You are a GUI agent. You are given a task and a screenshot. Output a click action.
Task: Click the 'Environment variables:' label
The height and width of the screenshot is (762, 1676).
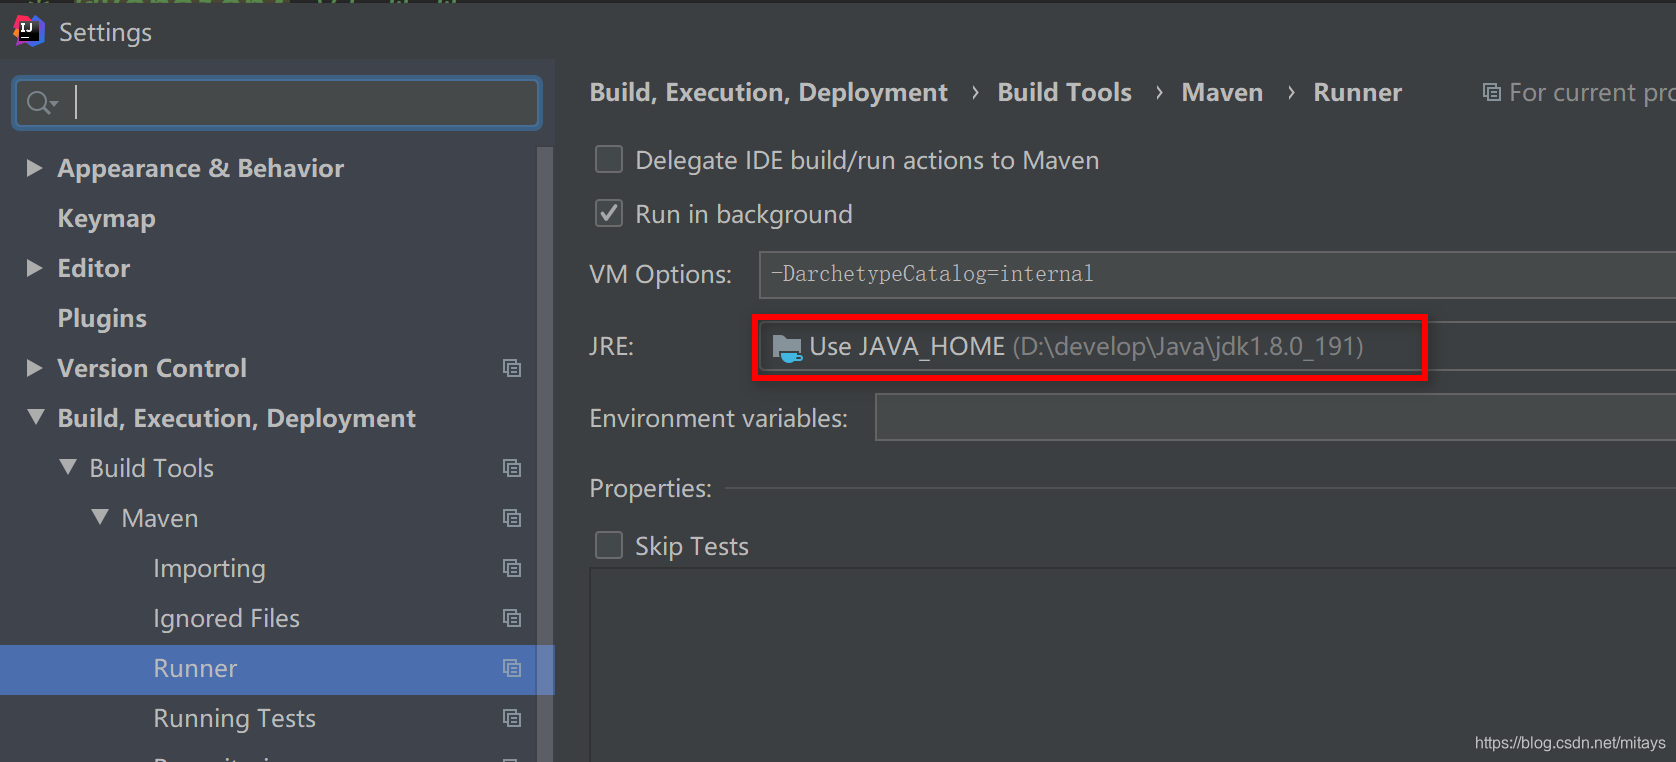(718, 418)
